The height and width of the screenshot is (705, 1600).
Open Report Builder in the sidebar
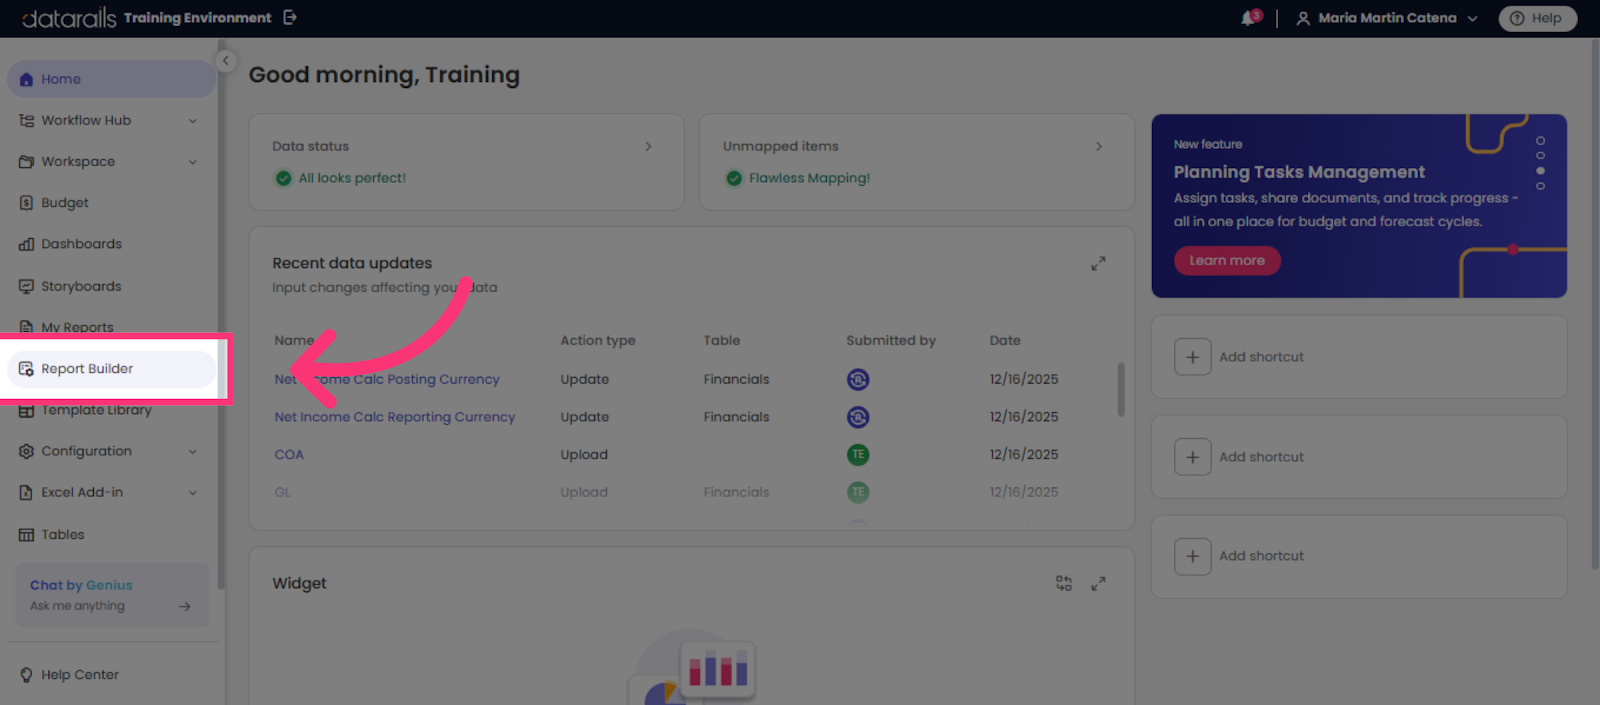[111, 369]
